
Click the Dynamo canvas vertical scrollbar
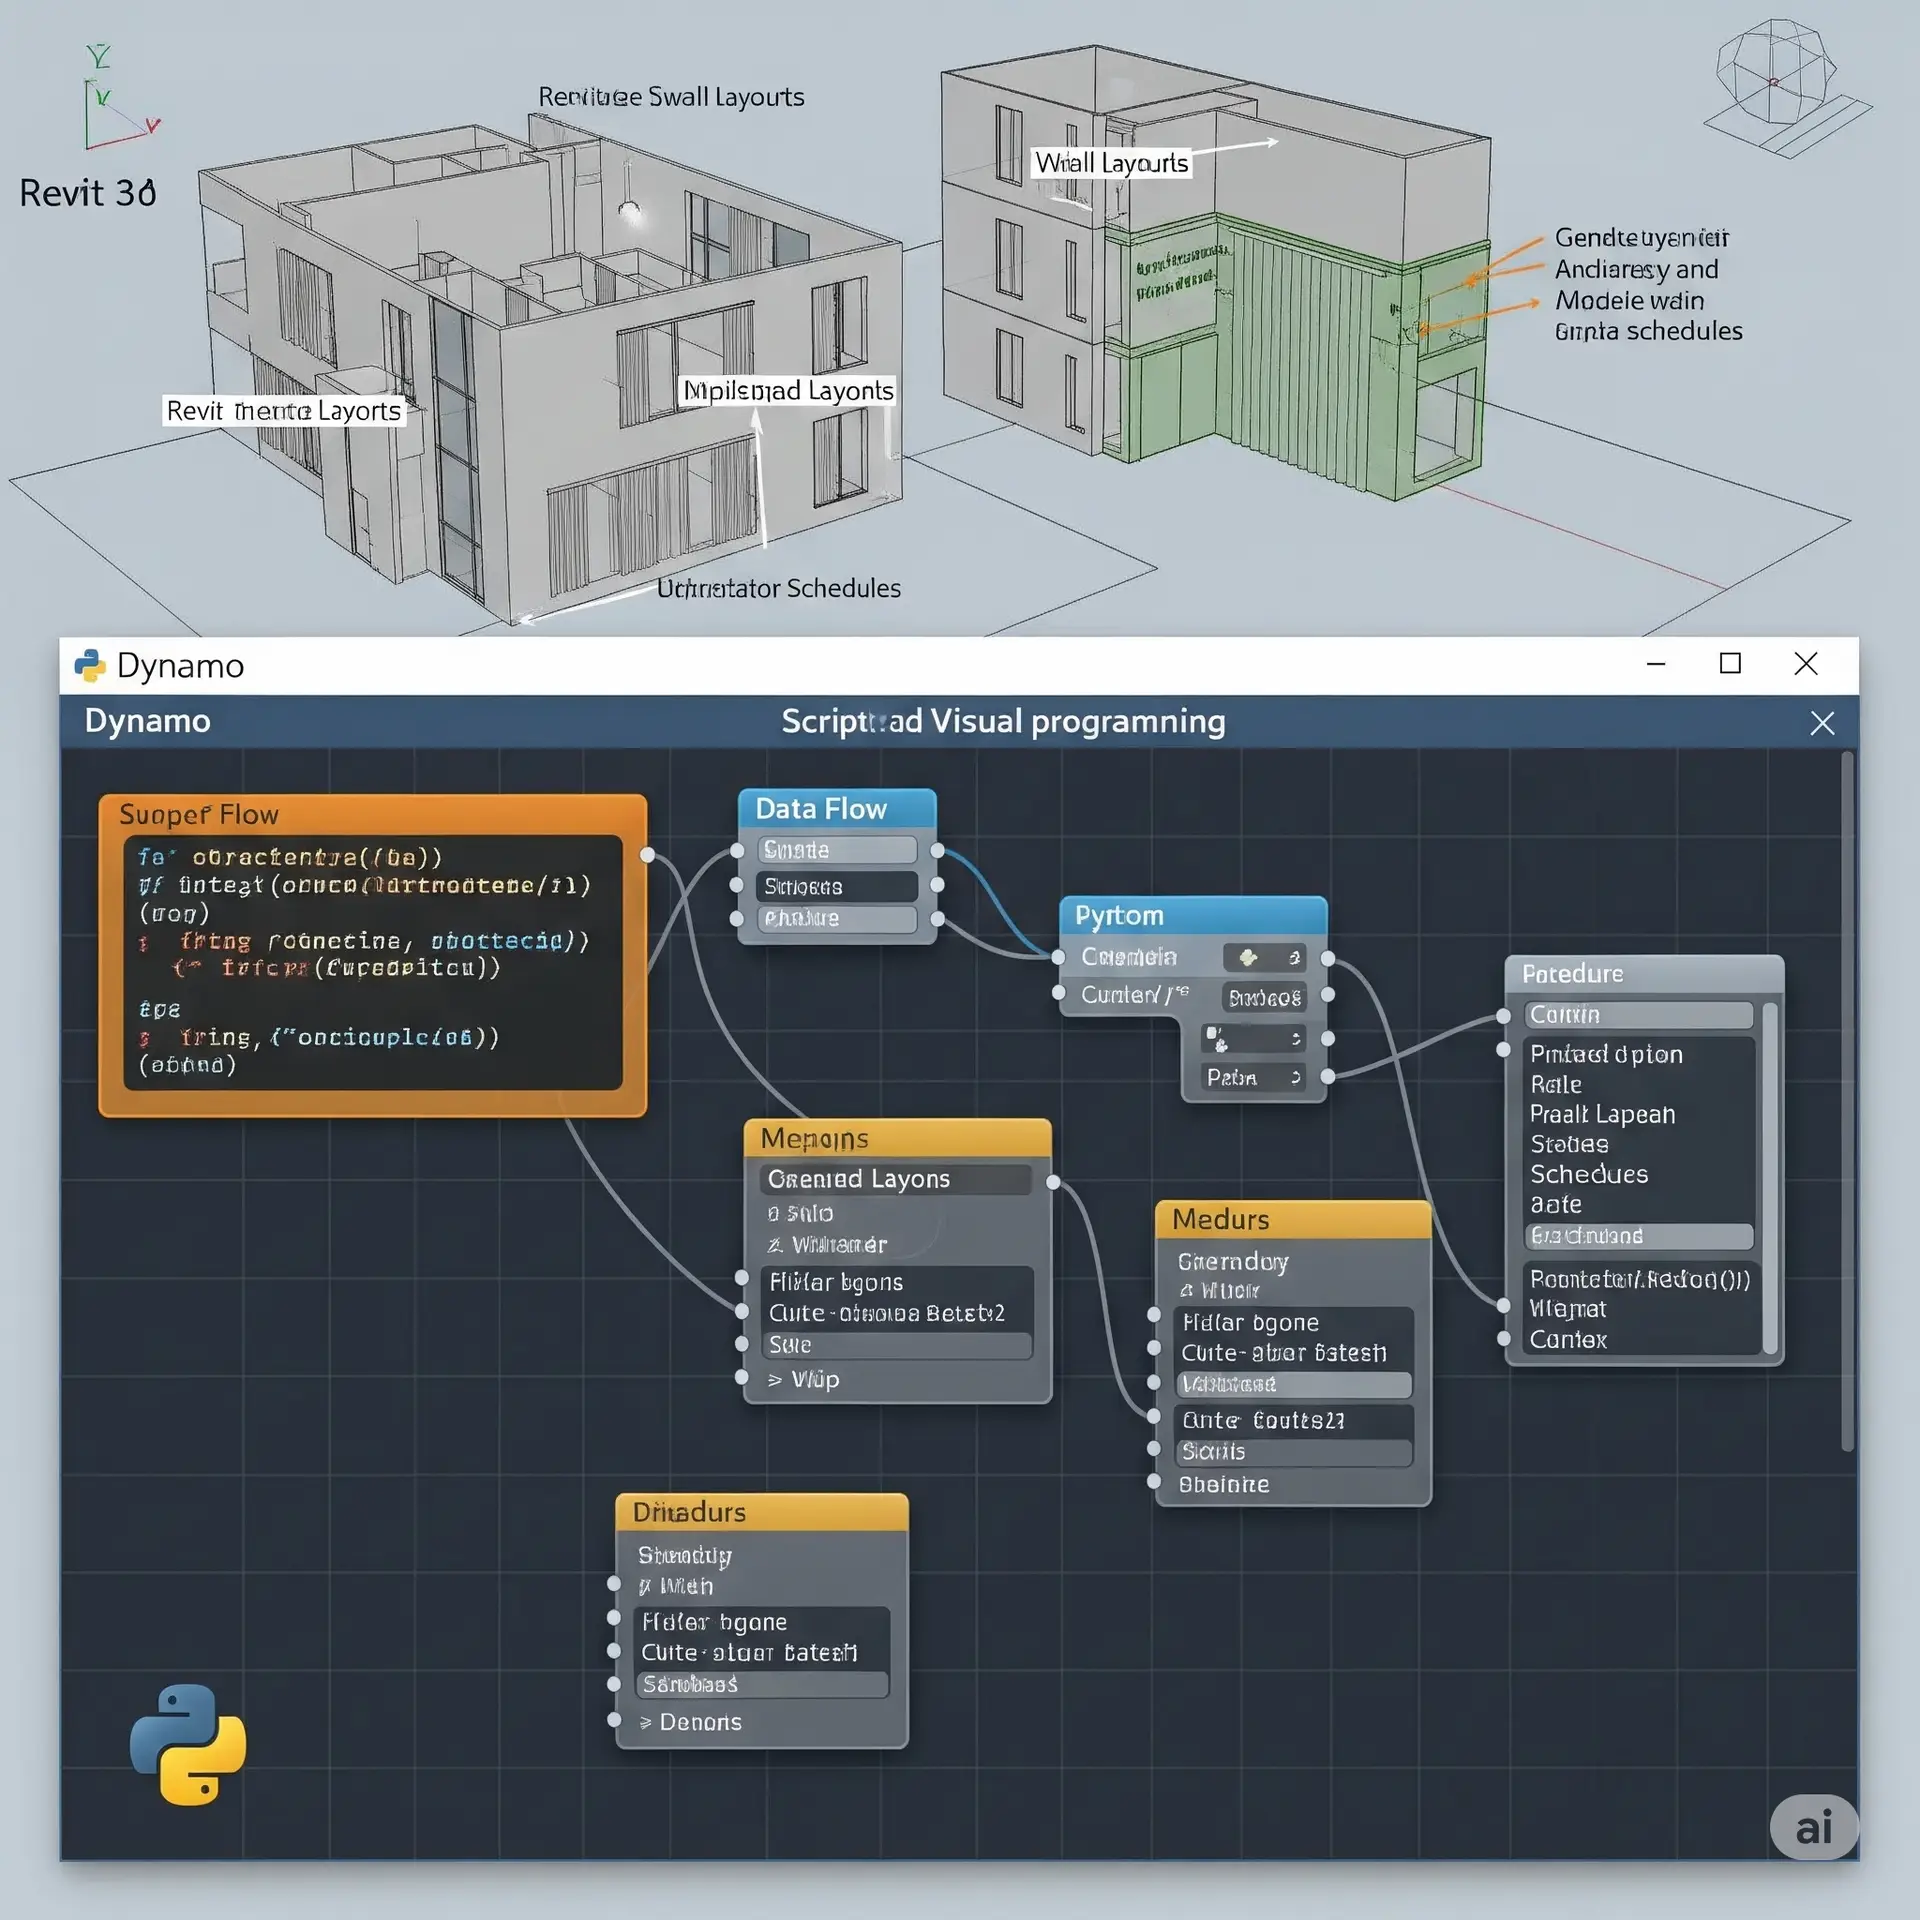coord(1848,1100)
